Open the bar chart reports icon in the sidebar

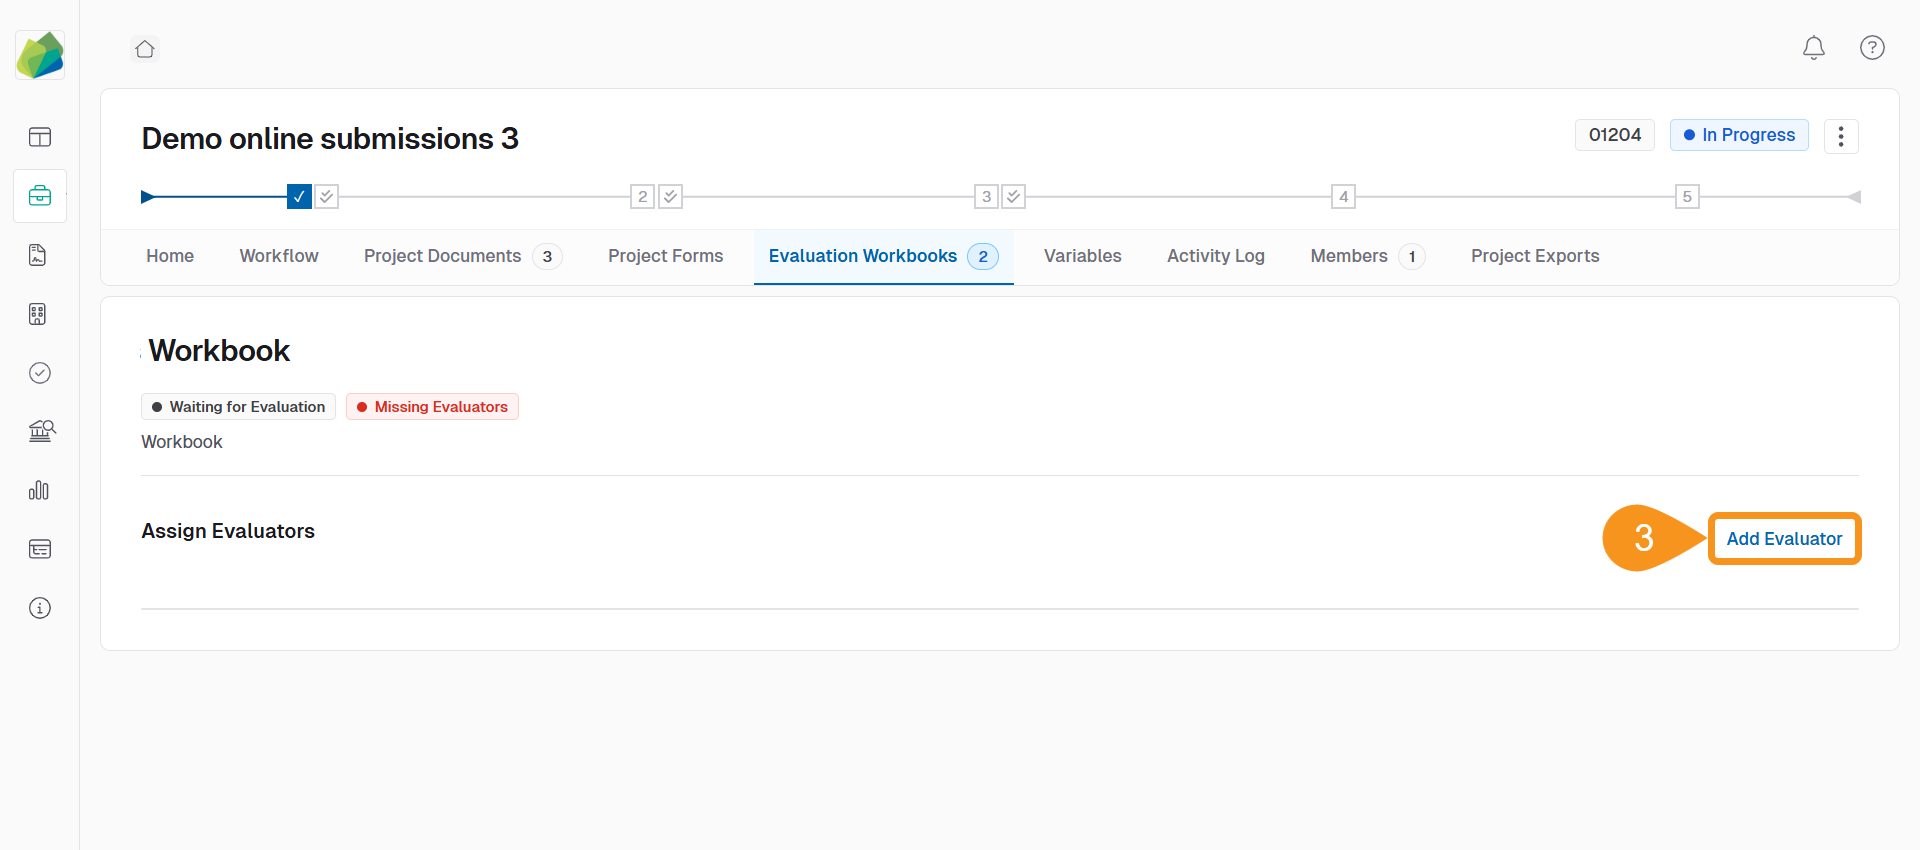[x=39, y=490]
